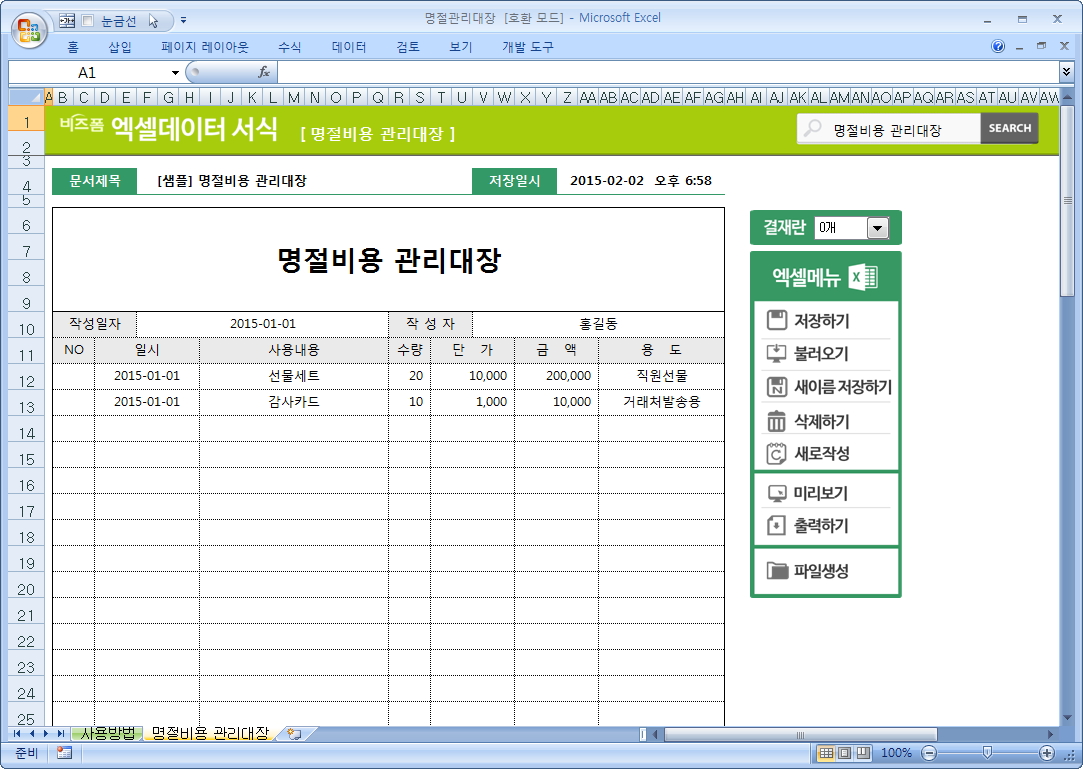Toggle the 눈금선 gridlines checkbox

pos(87,20)
